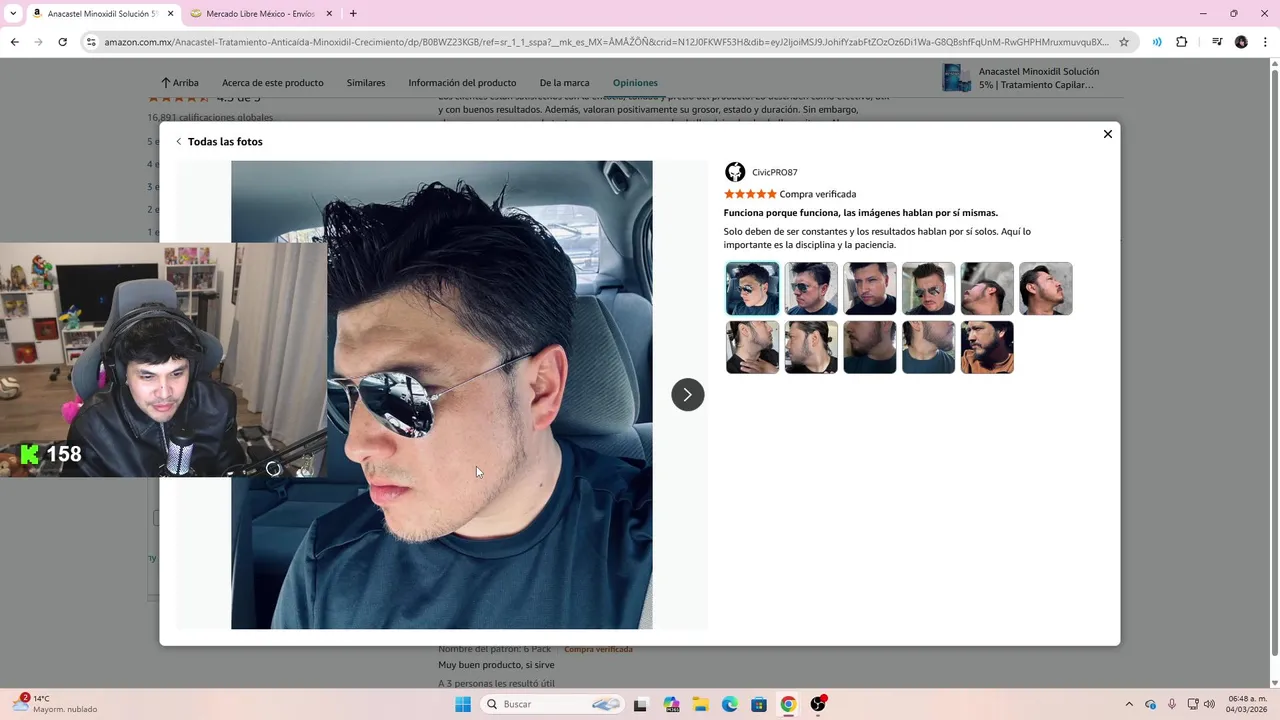Viewport: 1280px width, 720px height.
Task: Open the blue sound extension icon
Action: coord(1157,42)
